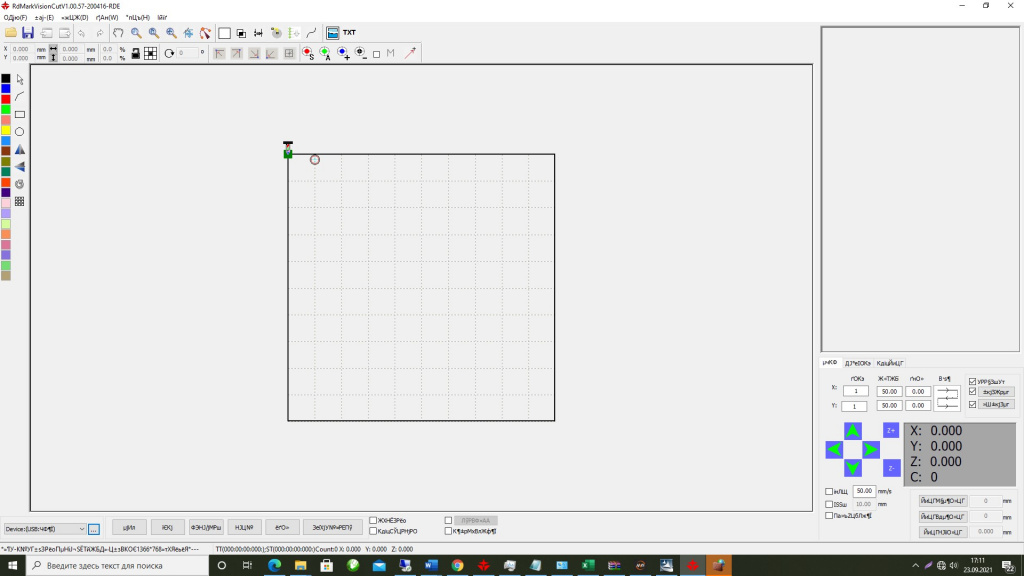The width and height of the screenshot is (1024, 576).
Task: Jog the laser head left with green left arrow
Action: (x=834, y=449)
